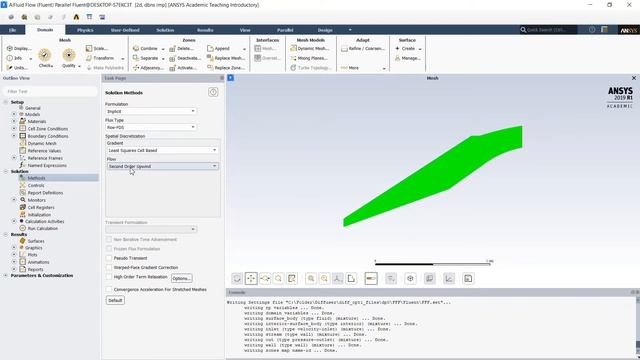Open the Formulation dropdown

coord(151,111)
